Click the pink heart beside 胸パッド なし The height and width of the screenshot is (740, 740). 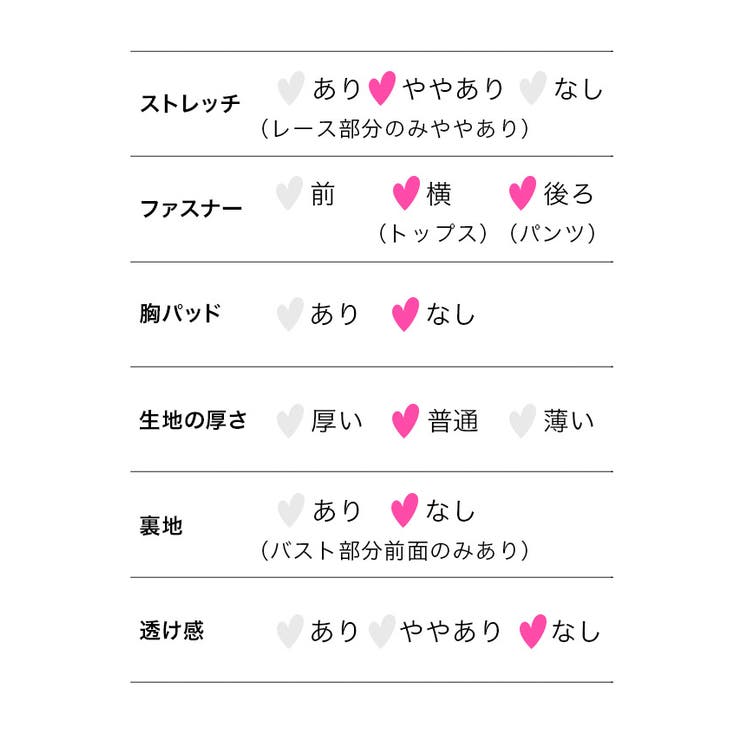pos(405,315)
